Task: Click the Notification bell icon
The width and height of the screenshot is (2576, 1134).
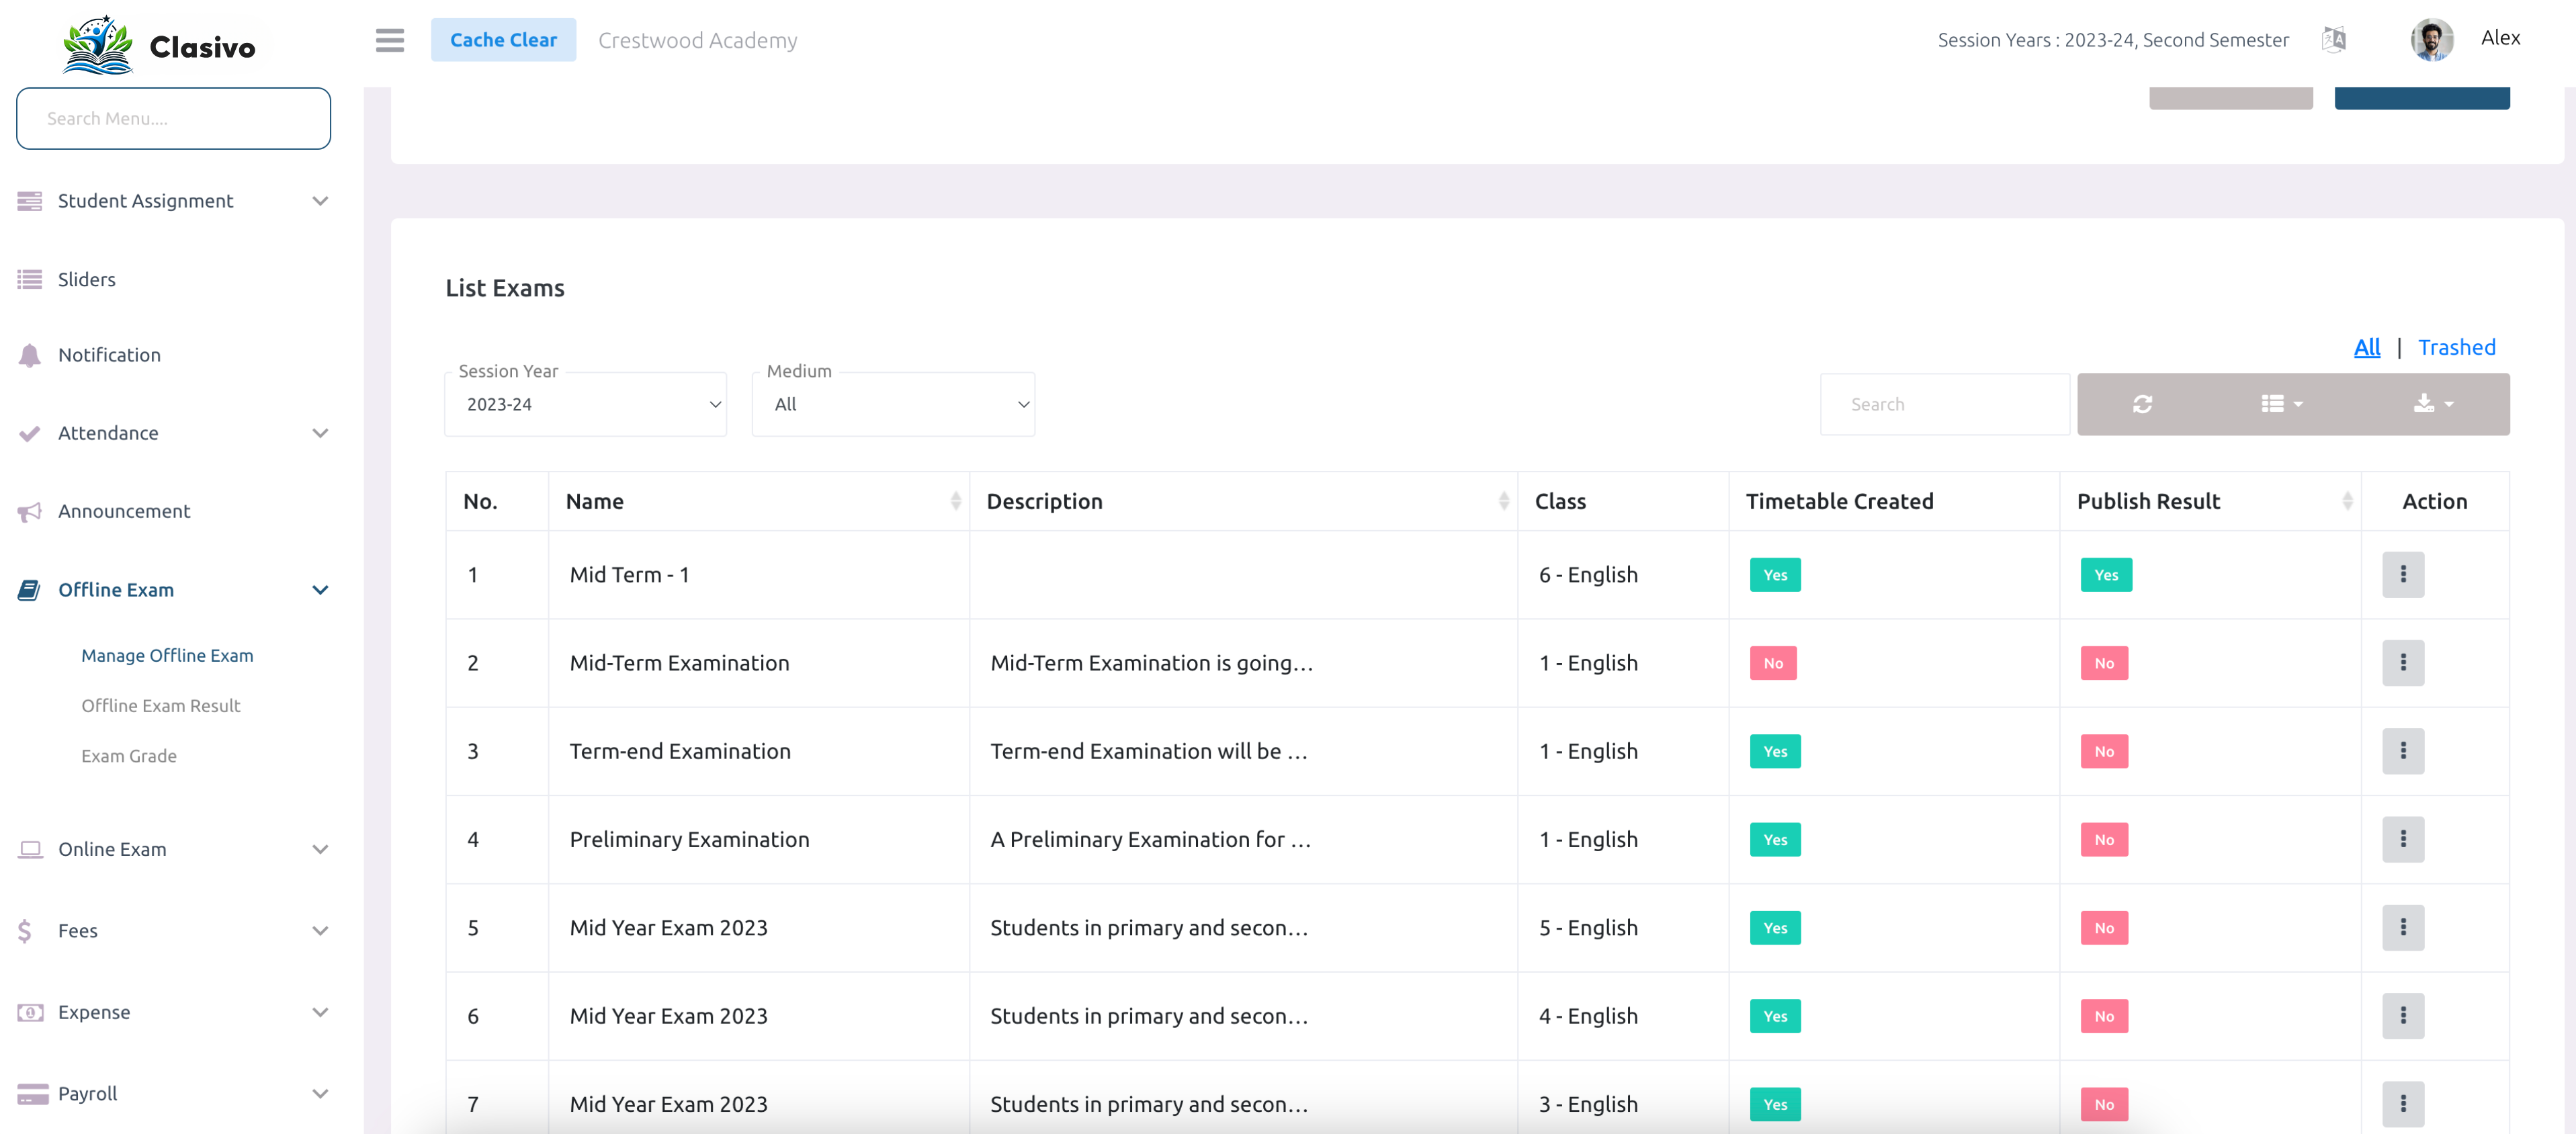Action: click(30, 355)
